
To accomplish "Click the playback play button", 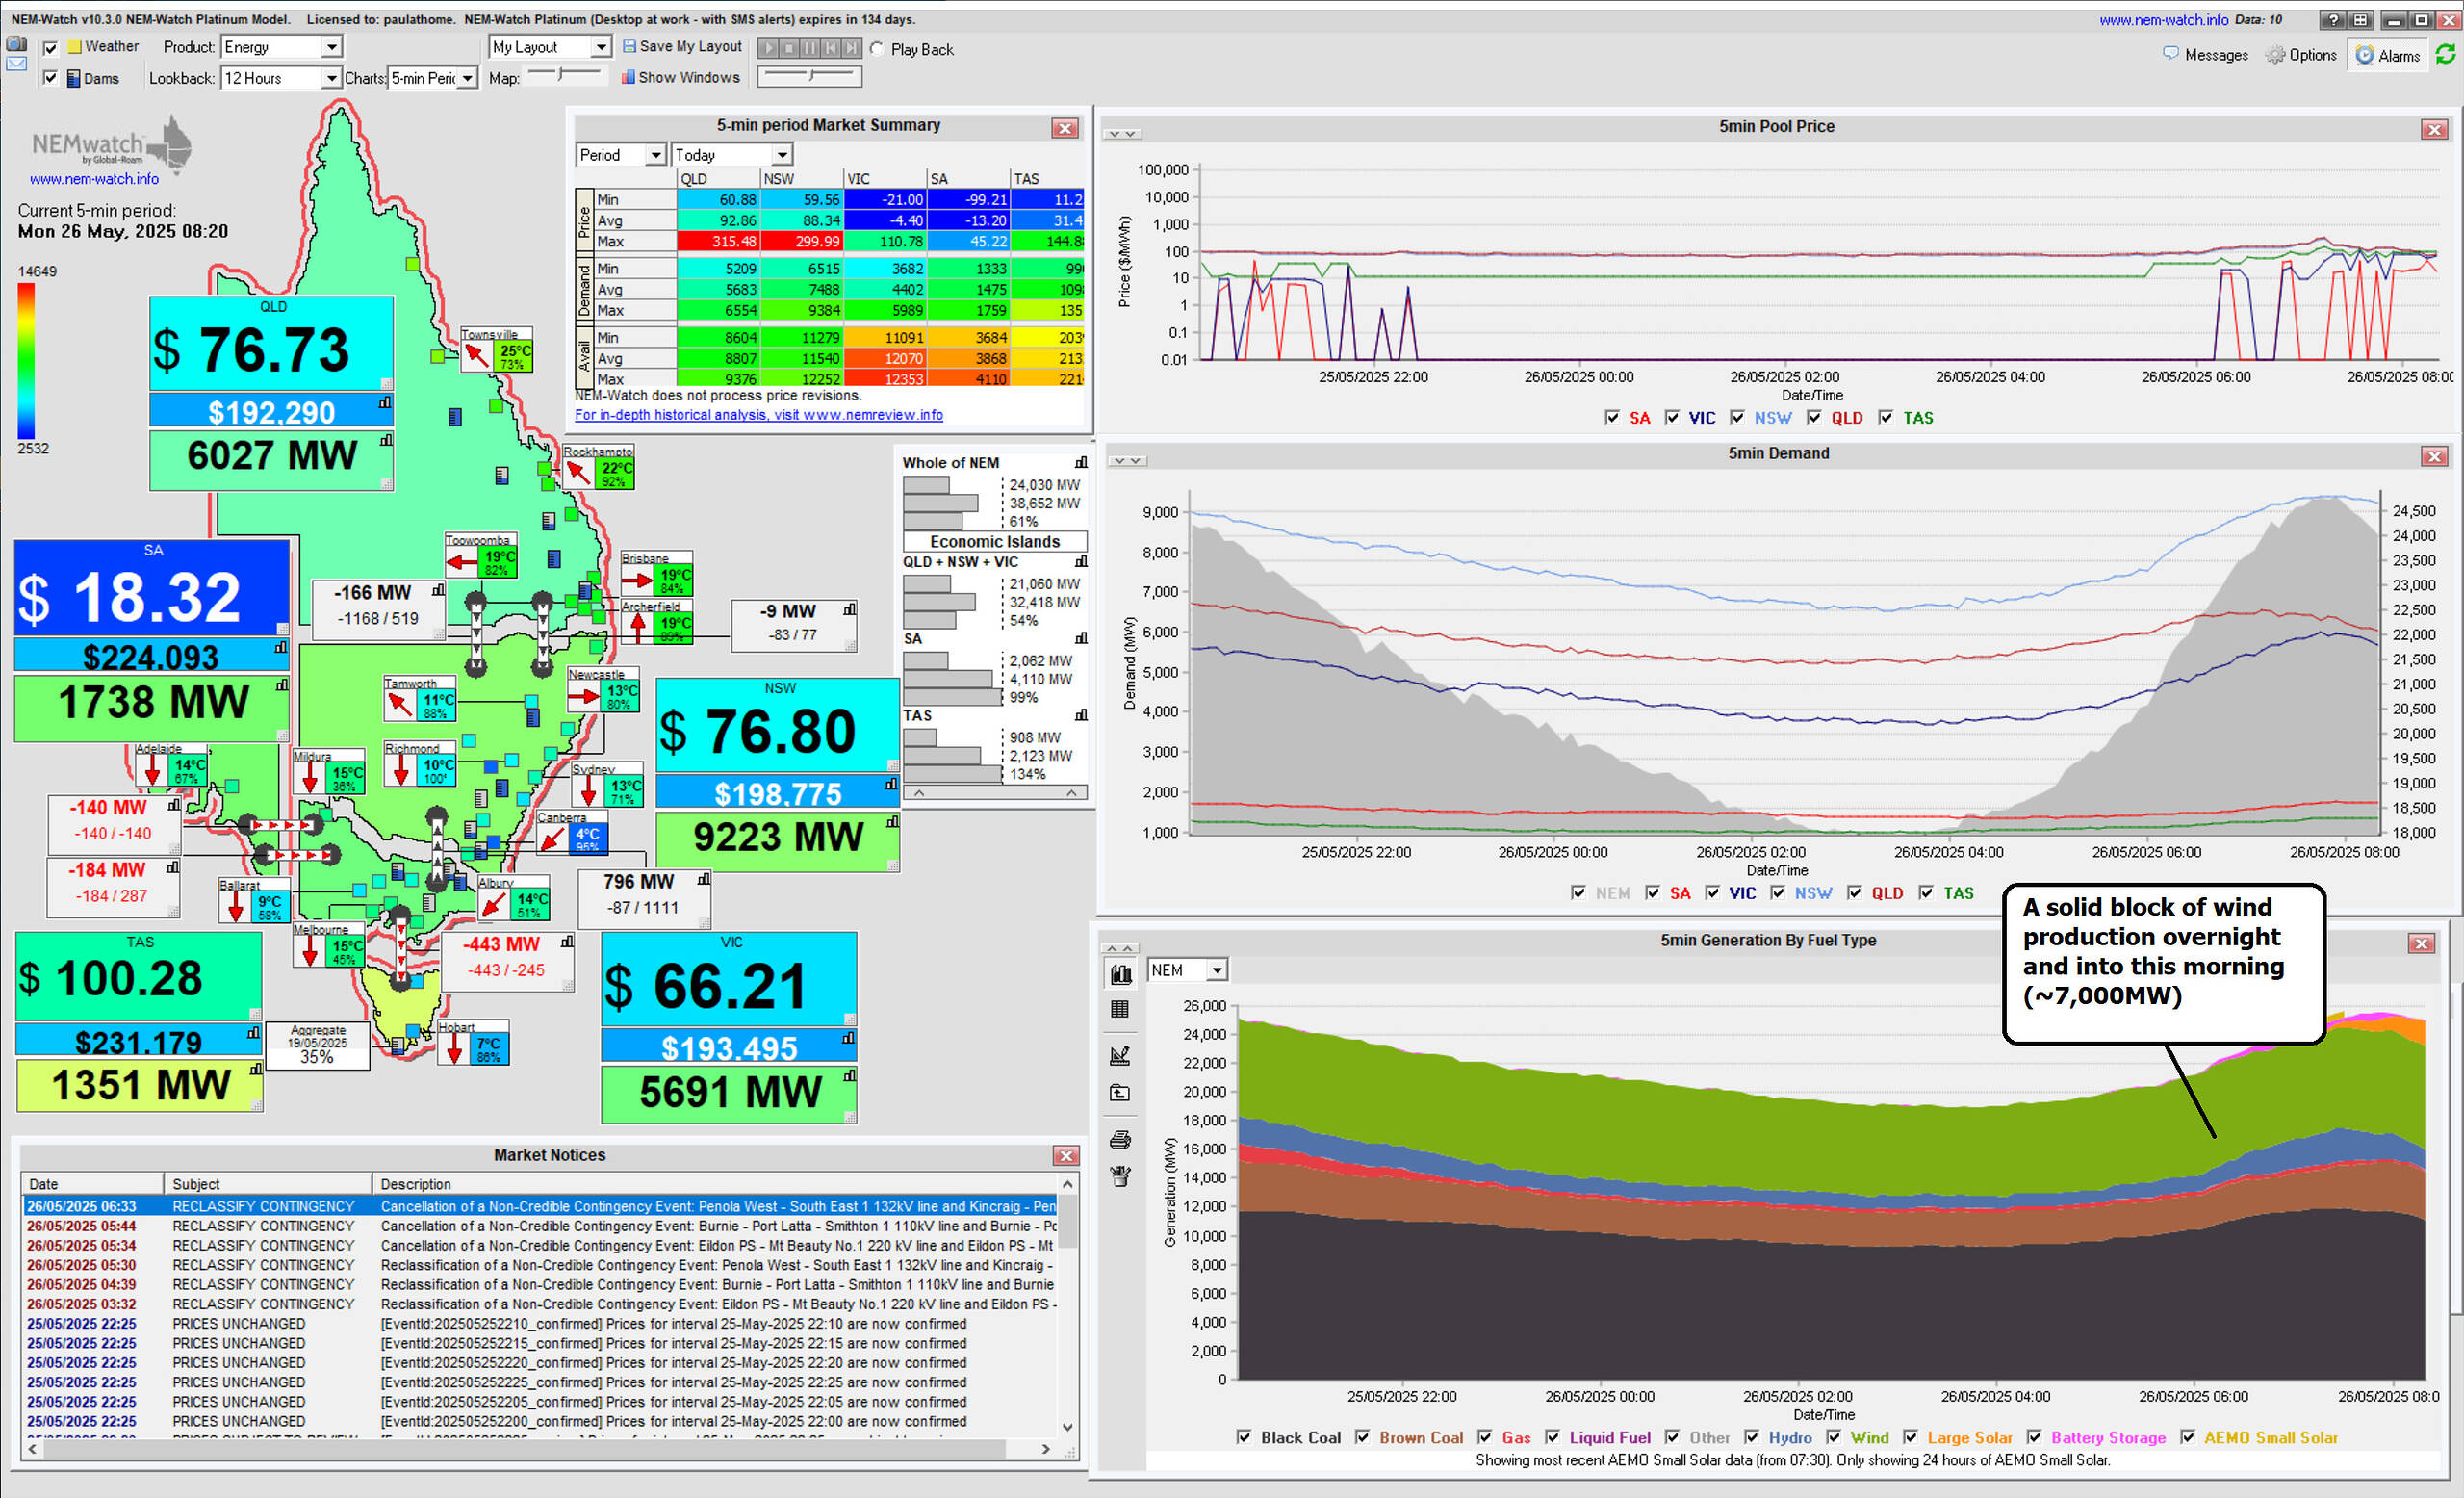I will pyautogui.click(x=767, y=48).
